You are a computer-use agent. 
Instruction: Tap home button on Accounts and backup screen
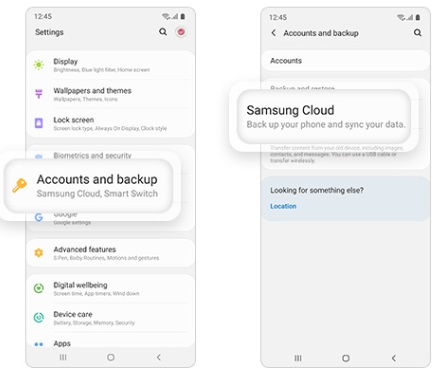click(346, 358)
